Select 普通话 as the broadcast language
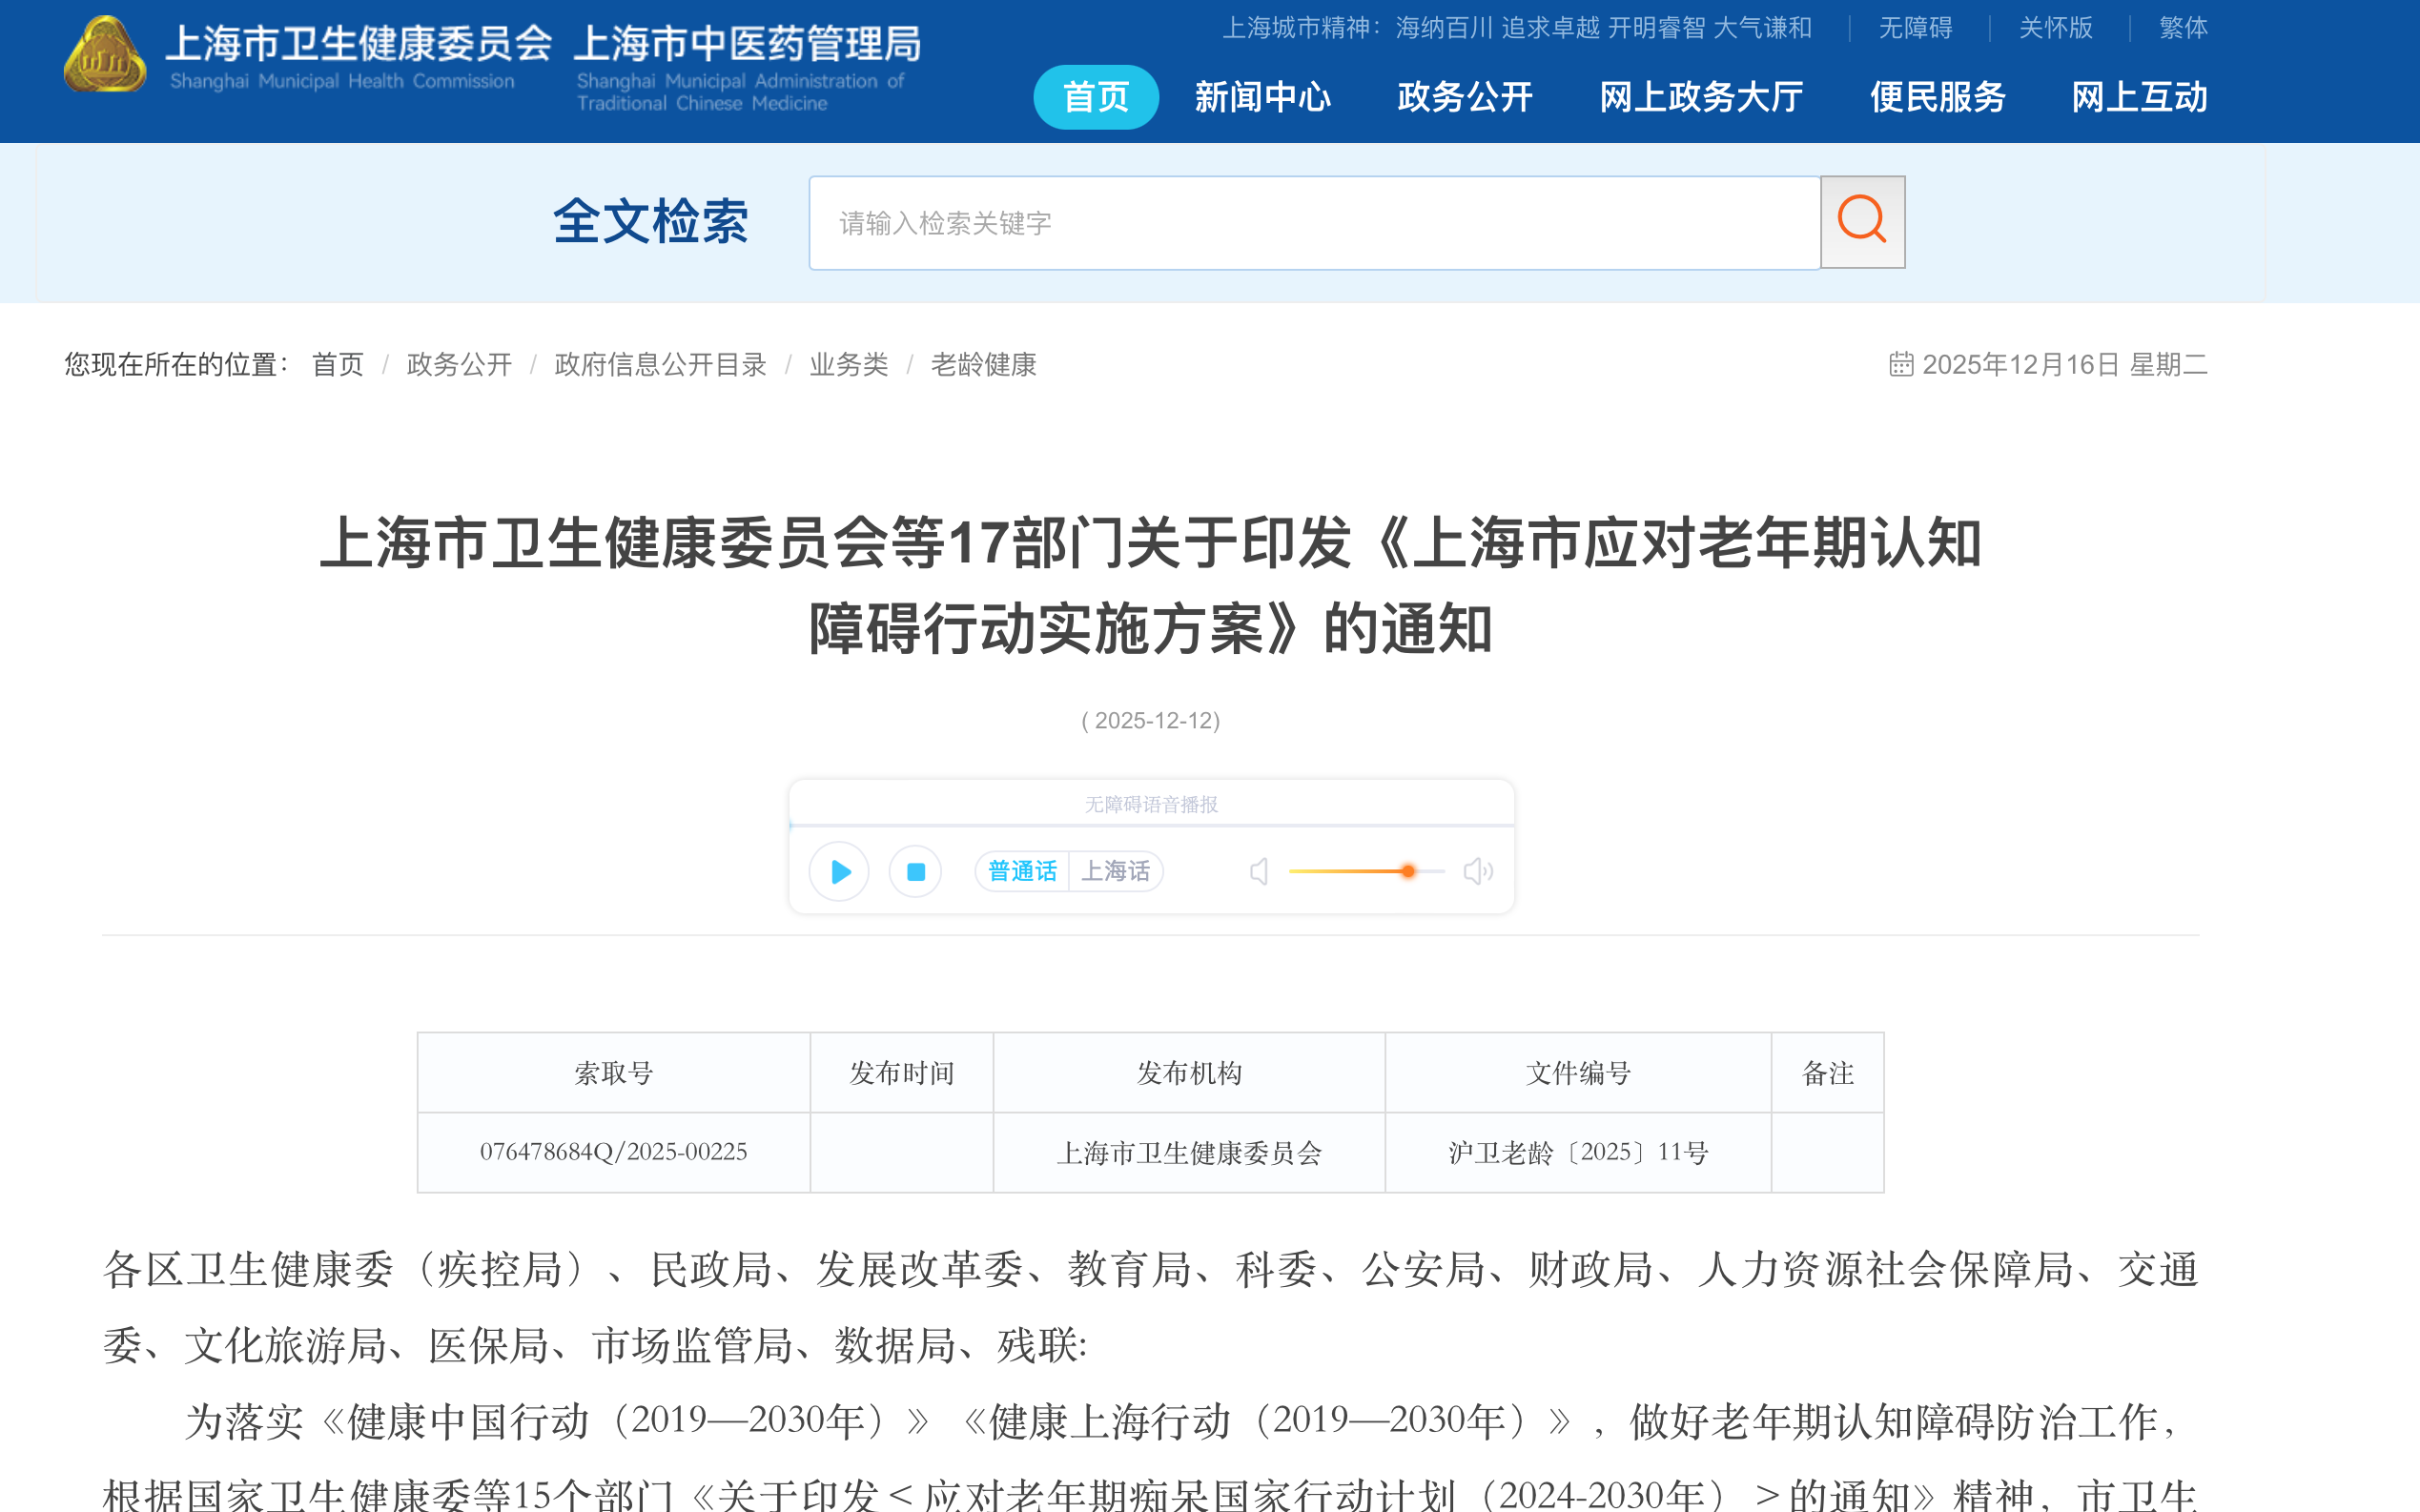 tap(1021, 871)
